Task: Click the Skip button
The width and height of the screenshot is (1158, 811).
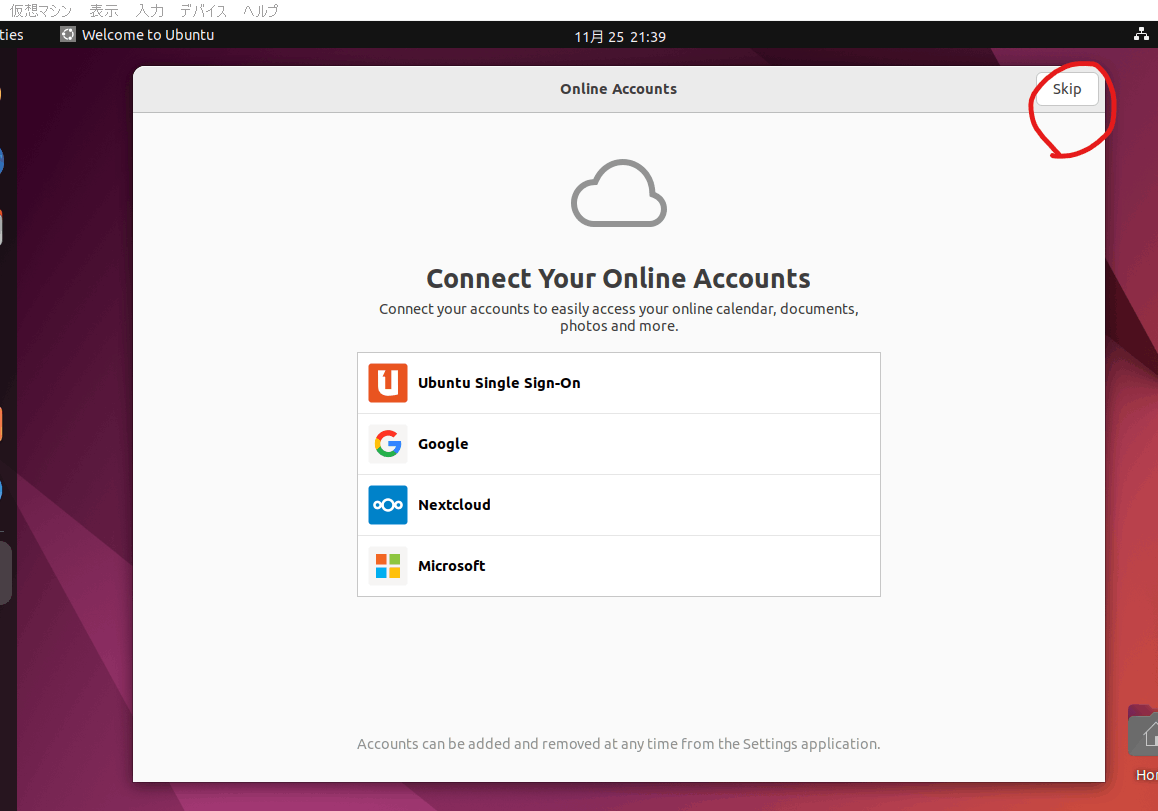Action: click(1066, 89)
